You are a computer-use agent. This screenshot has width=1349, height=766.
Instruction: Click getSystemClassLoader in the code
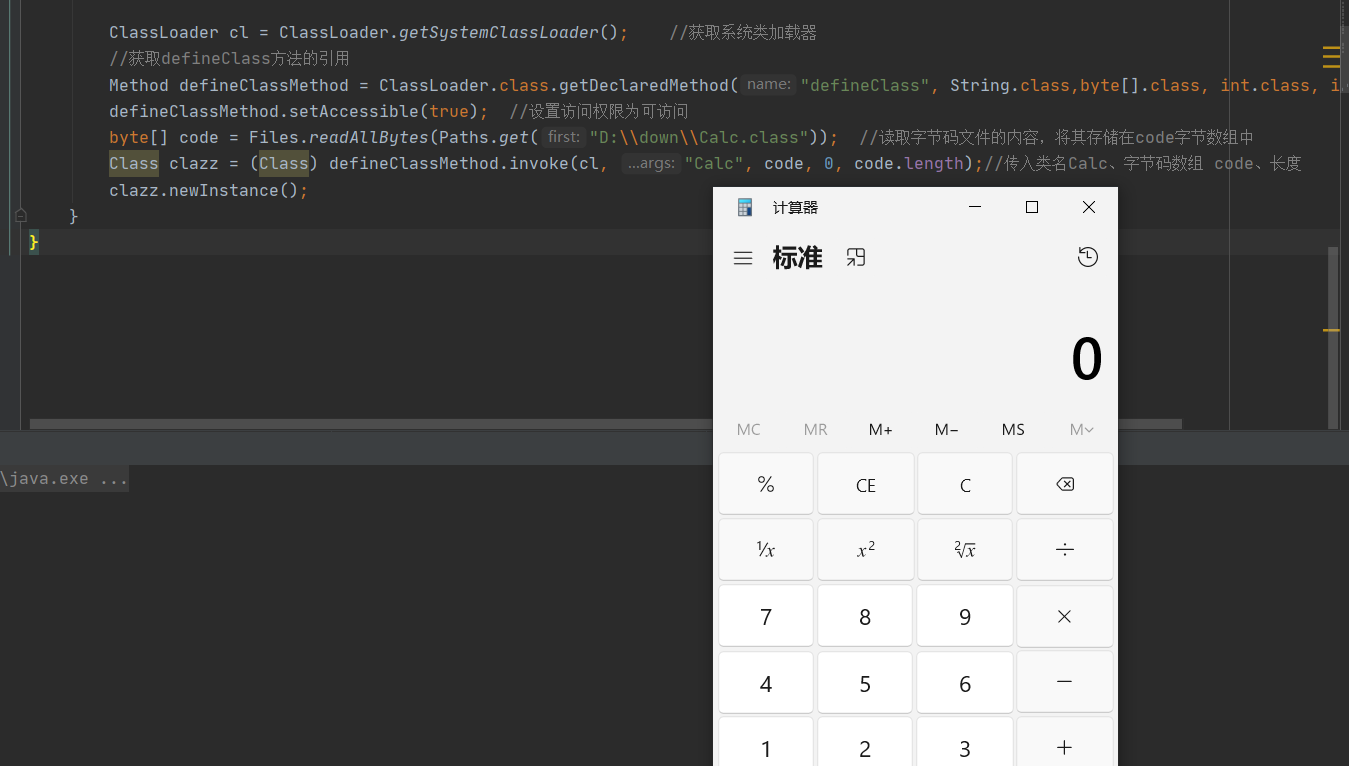[x=498, y=33]
